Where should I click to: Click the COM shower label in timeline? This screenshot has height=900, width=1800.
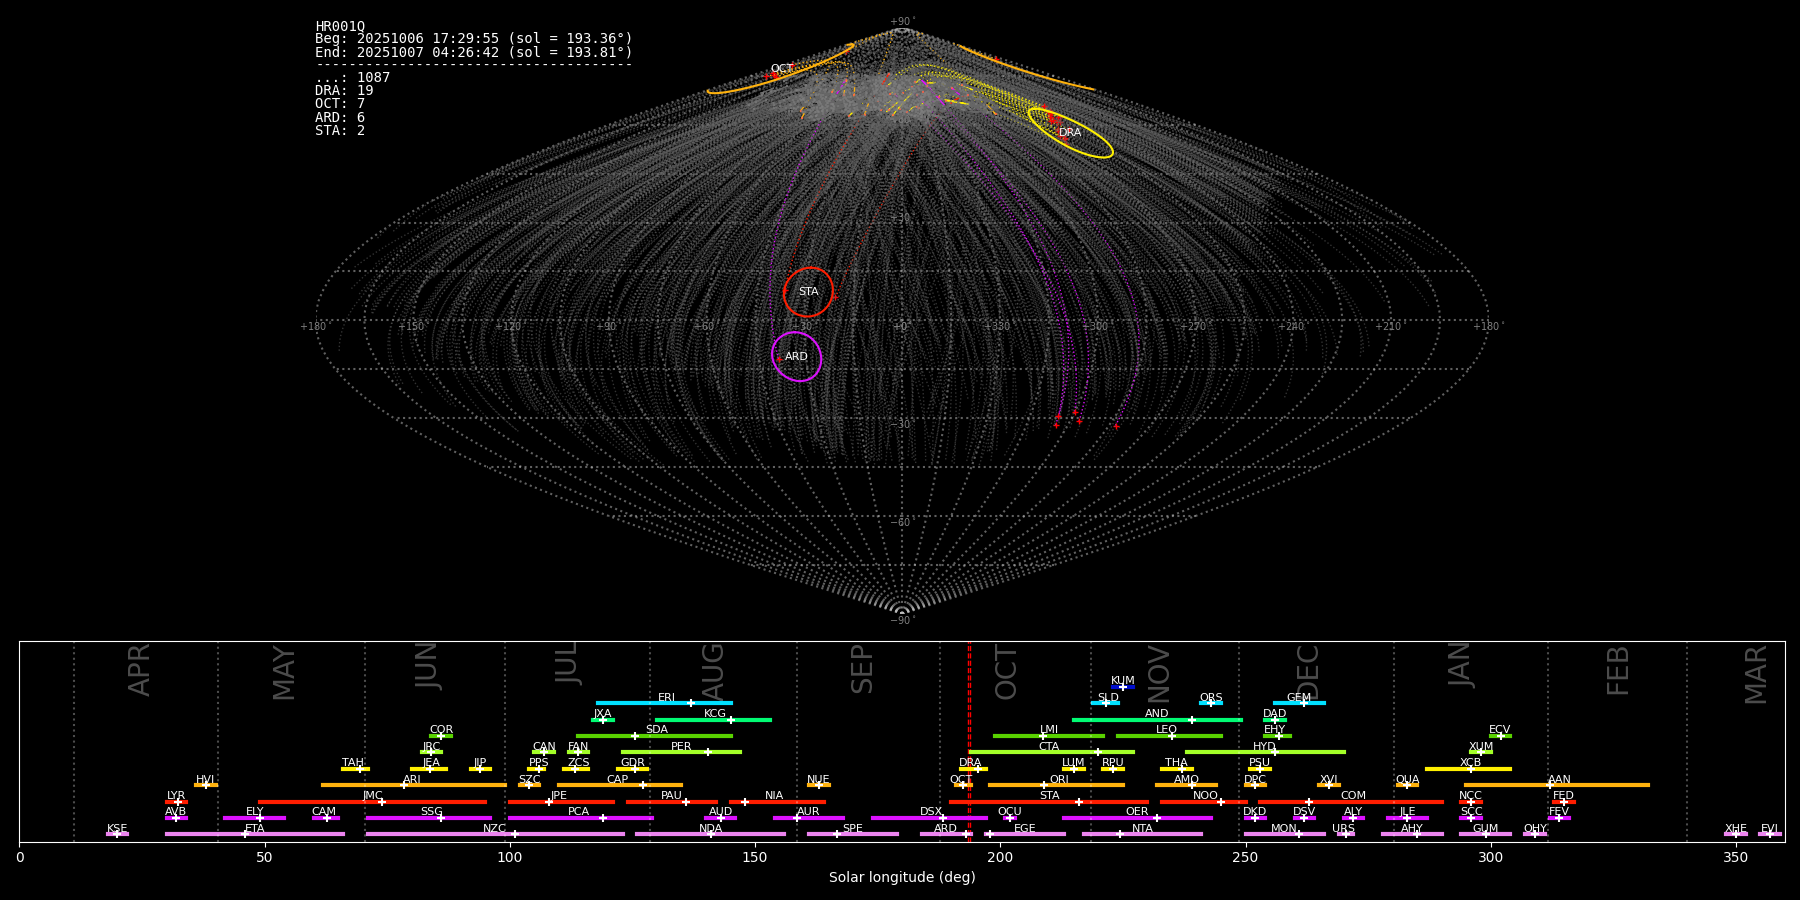click(x=1353, y=796)
